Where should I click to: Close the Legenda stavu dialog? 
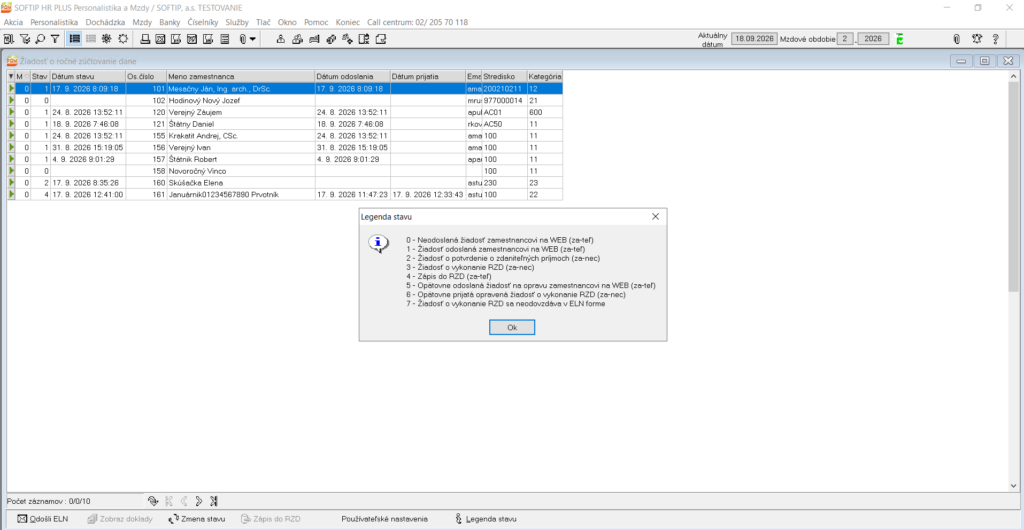coord(655,217)
